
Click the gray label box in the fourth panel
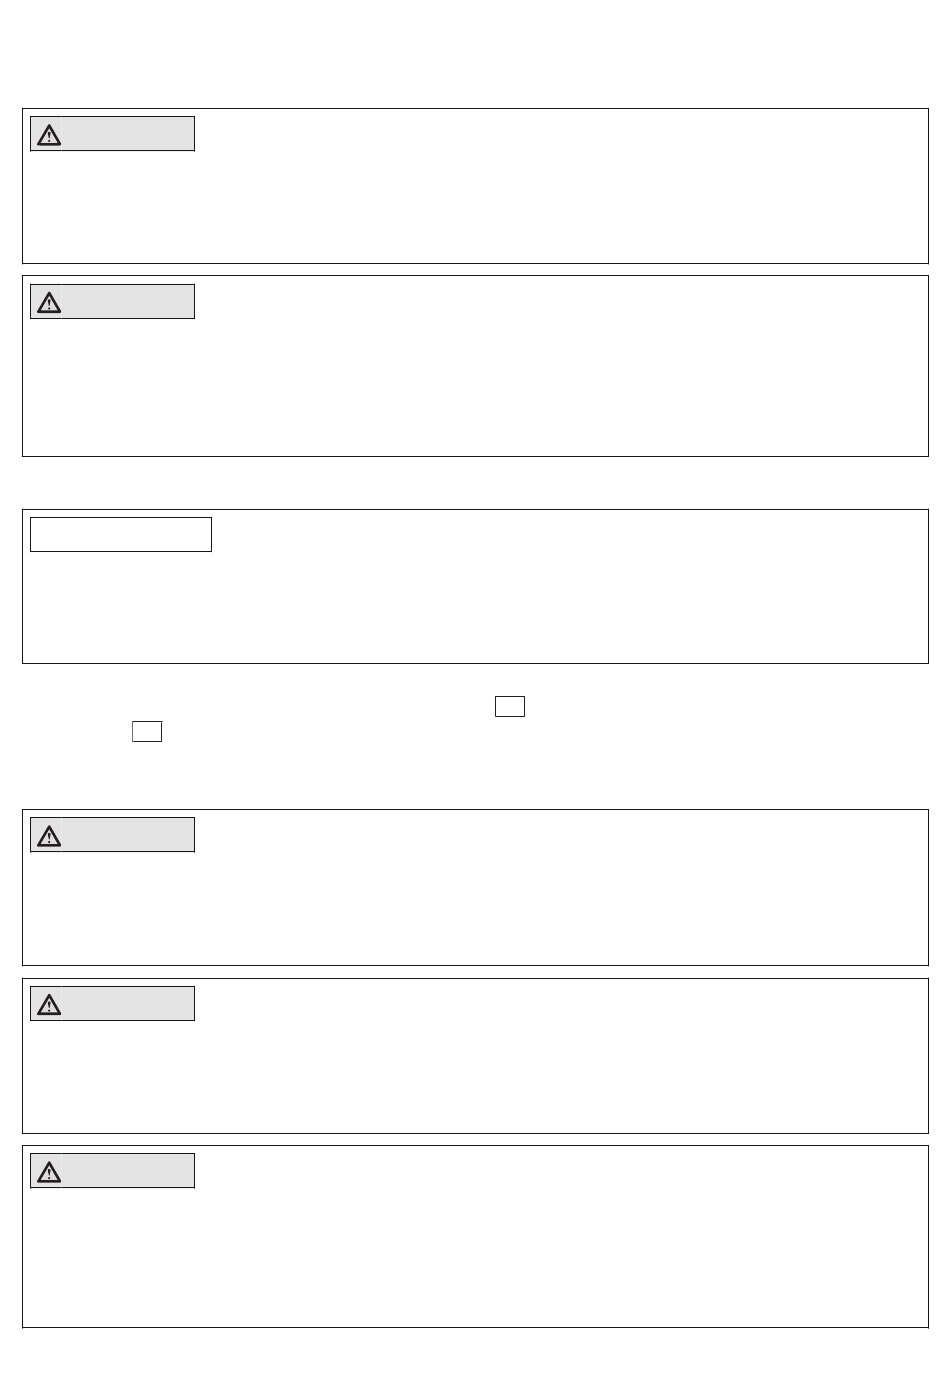[x=112, y=835]
